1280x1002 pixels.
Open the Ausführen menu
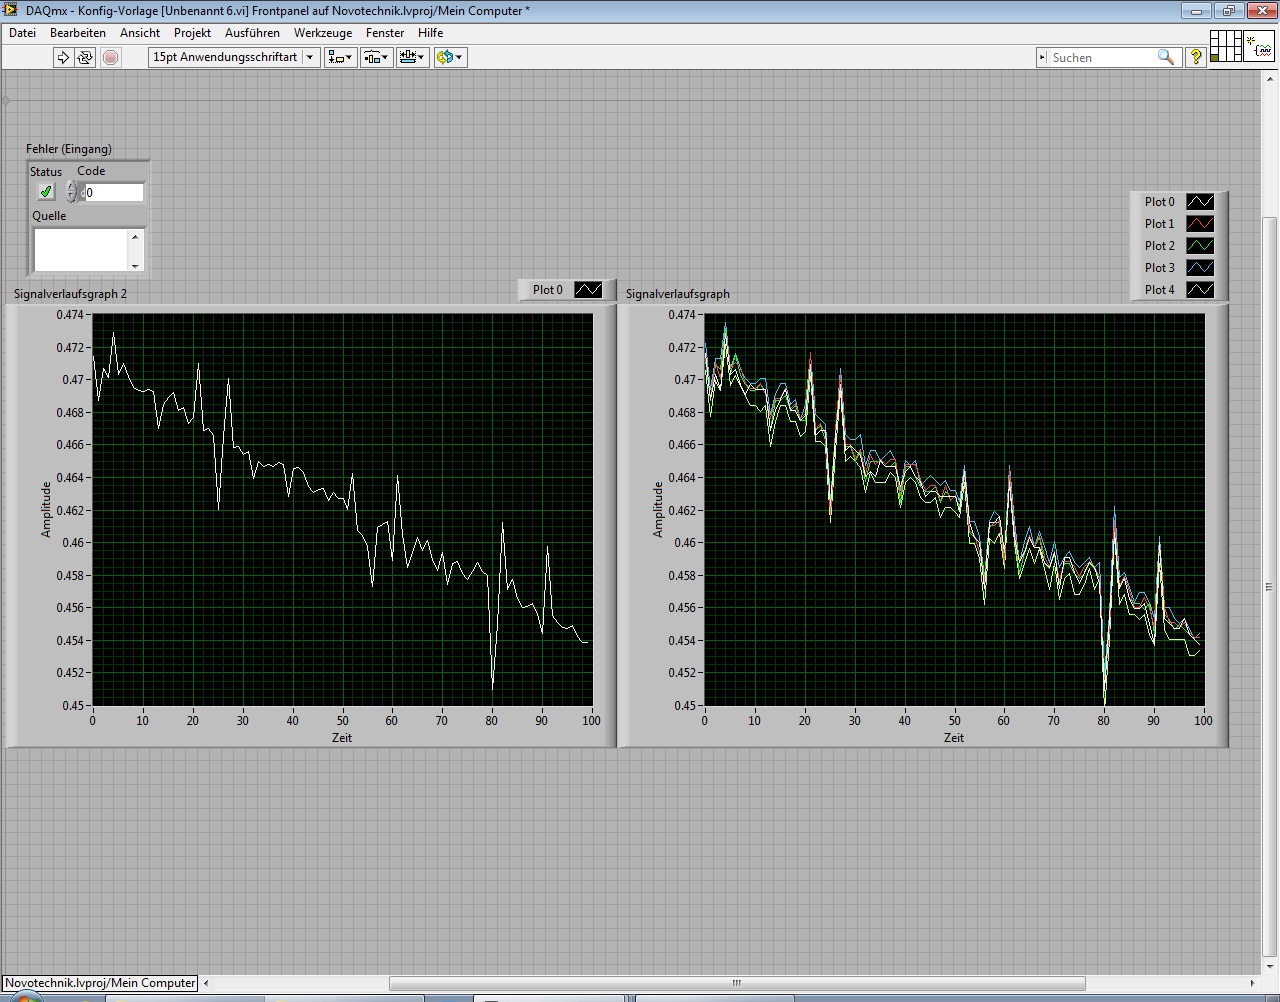[252, 33]
